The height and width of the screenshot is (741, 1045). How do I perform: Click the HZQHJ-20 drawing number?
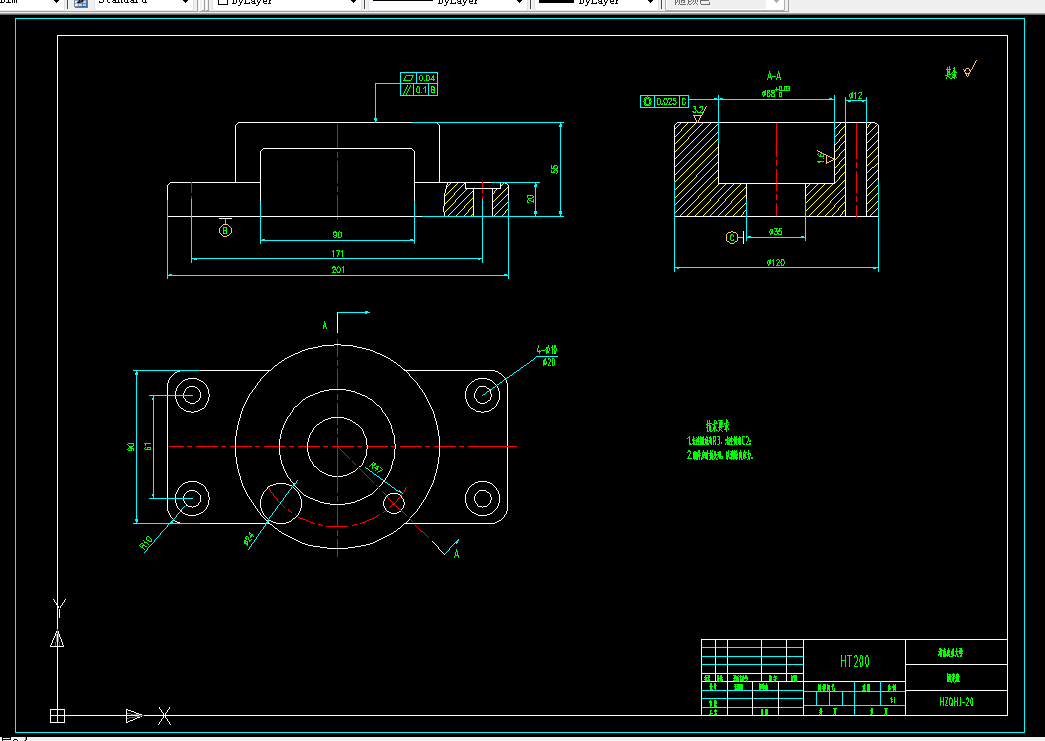956,702
